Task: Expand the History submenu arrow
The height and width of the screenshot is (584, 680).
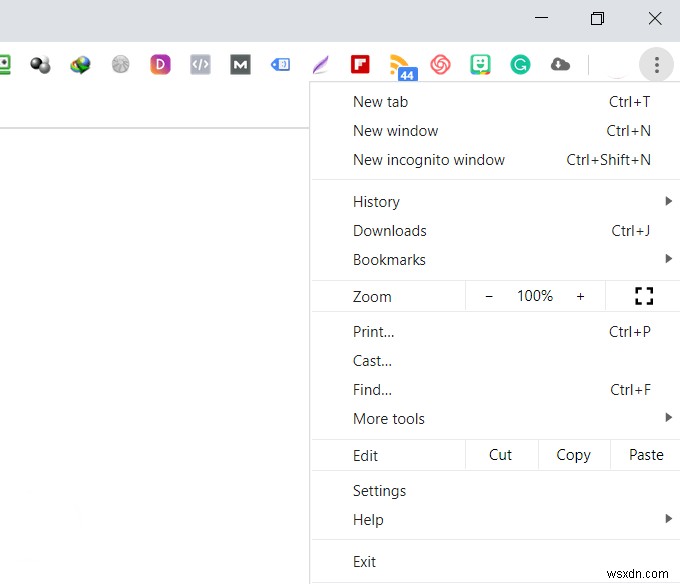Action: click(x=668, y=201)
